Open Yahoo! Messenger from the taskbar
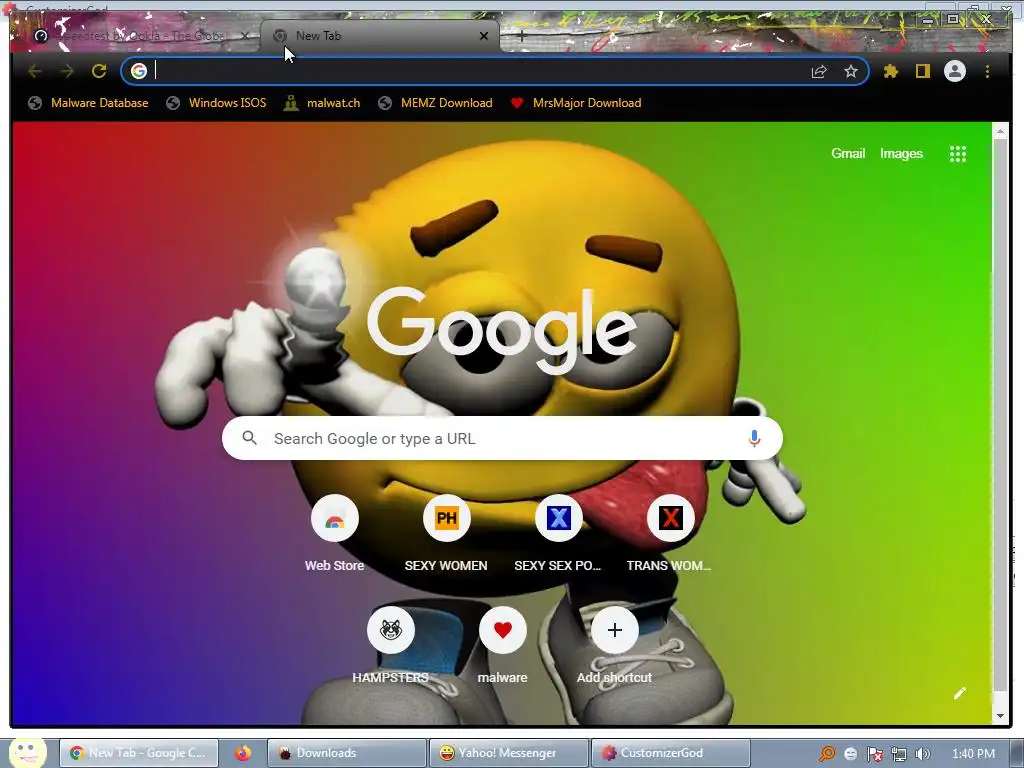 coord(508,753)
